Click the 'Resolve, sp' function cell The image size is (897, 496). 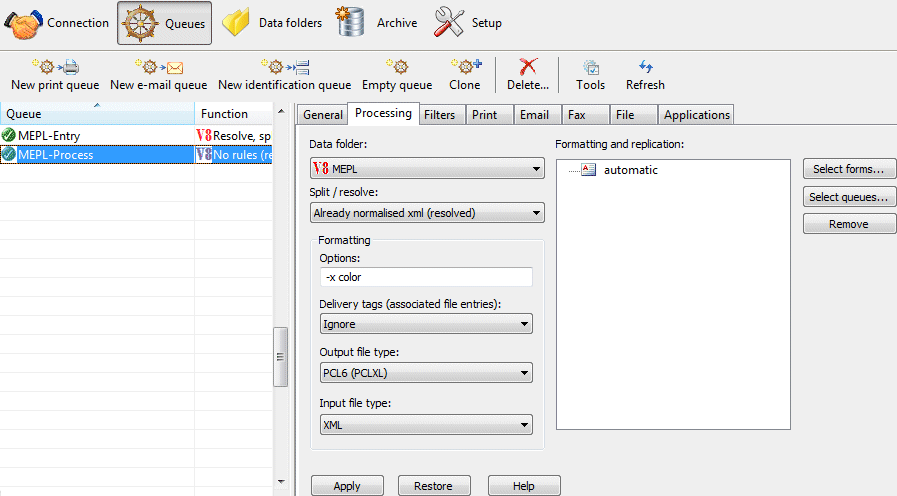point(234,135)
